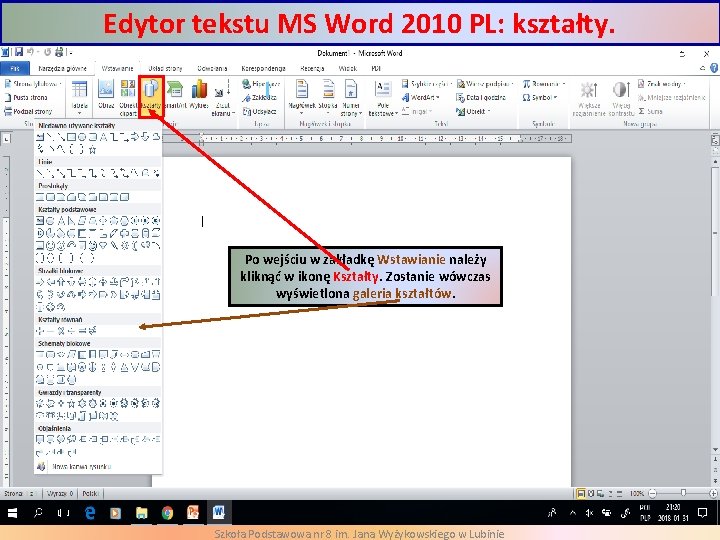Switch to the Recenzja tab
720x540 pixels.
pos(312,68)
